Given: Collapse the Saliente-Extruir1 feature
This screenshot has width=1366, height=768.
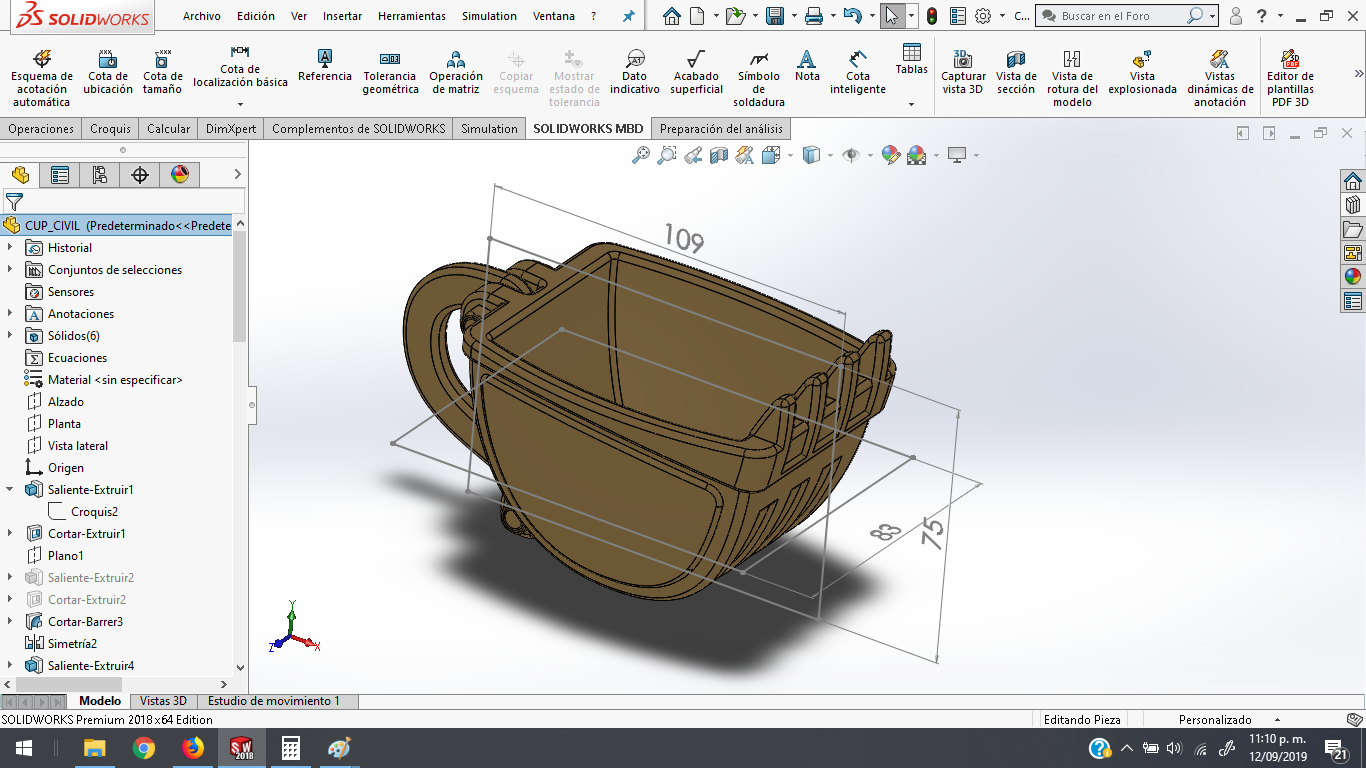Looking at the screenshot, I should coord(10,490).
